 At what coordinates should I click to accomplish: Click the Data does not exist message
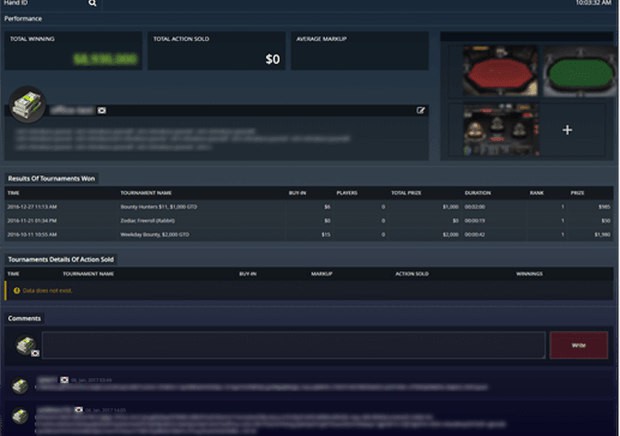(47, 291)
